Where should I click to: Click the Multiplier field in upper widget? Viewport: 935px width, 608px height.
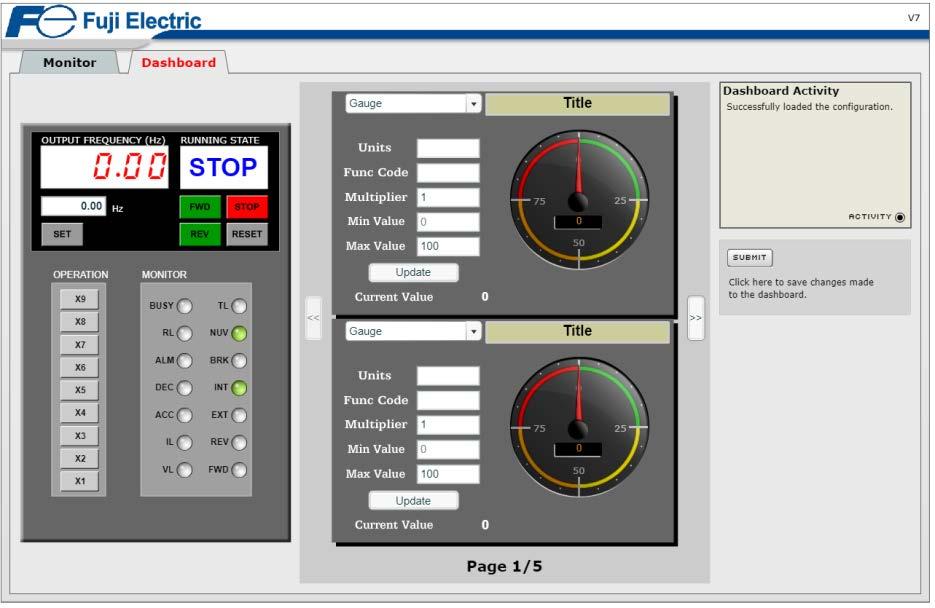click(448, 197)
